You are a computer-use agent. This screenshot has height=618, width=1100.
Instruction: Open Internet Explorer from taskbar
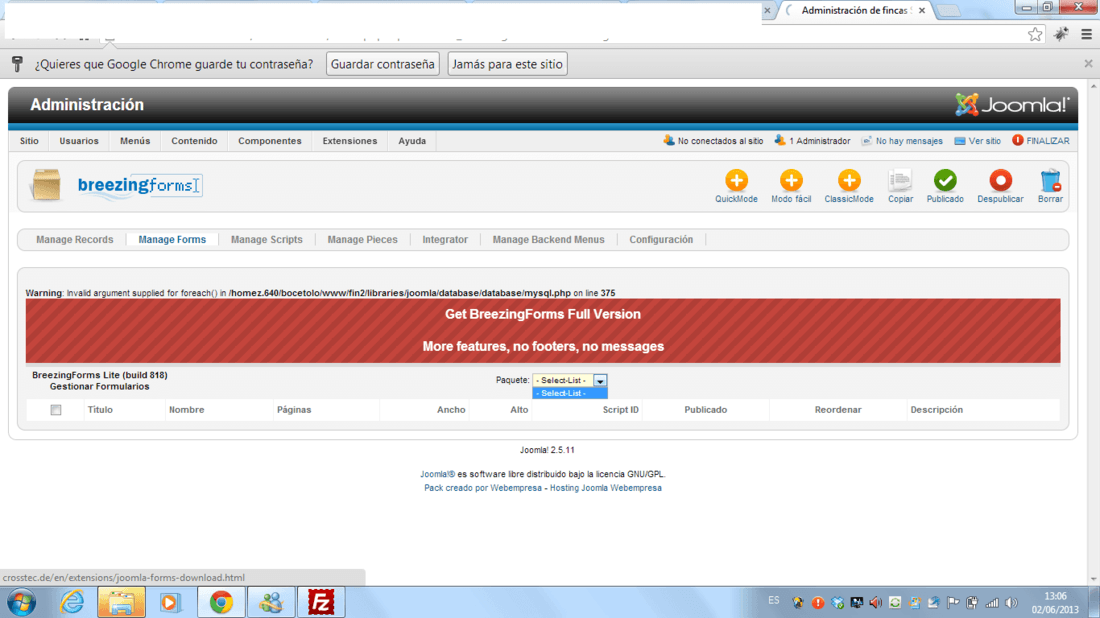(x=72, y=603)
